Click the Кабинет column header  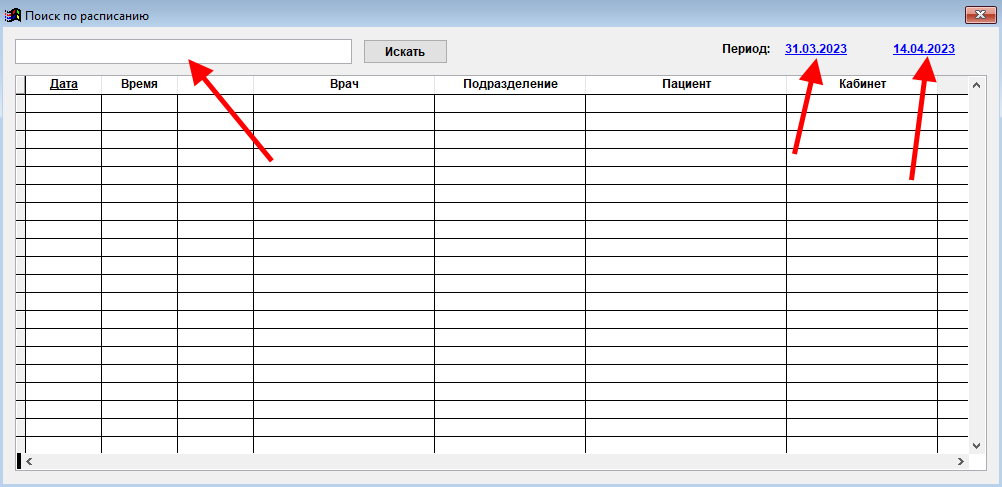862,84
